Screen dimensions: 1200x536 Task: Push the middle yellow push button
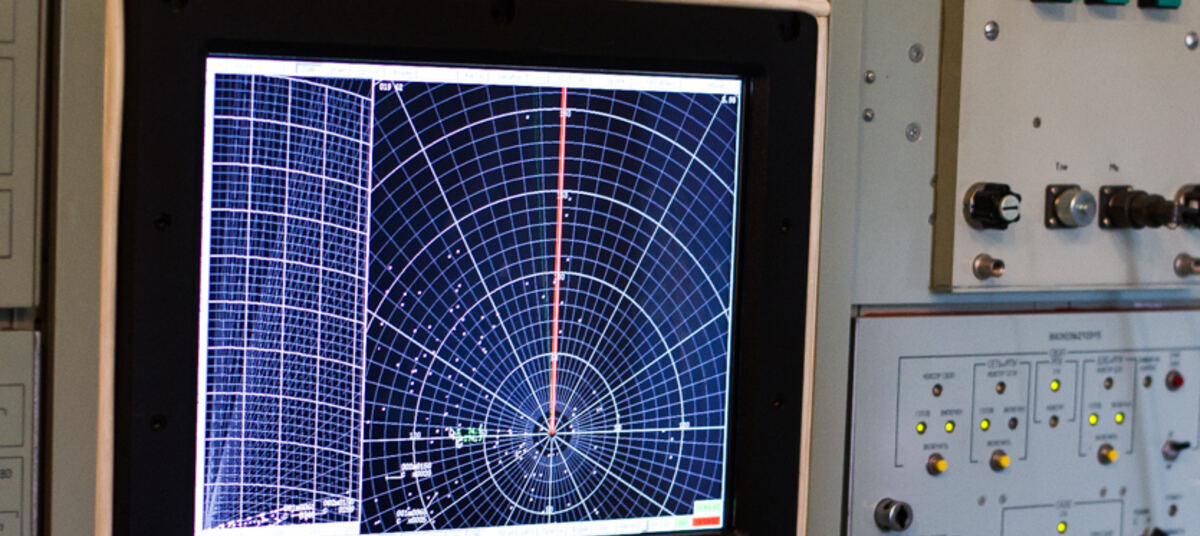coord(999,460)
